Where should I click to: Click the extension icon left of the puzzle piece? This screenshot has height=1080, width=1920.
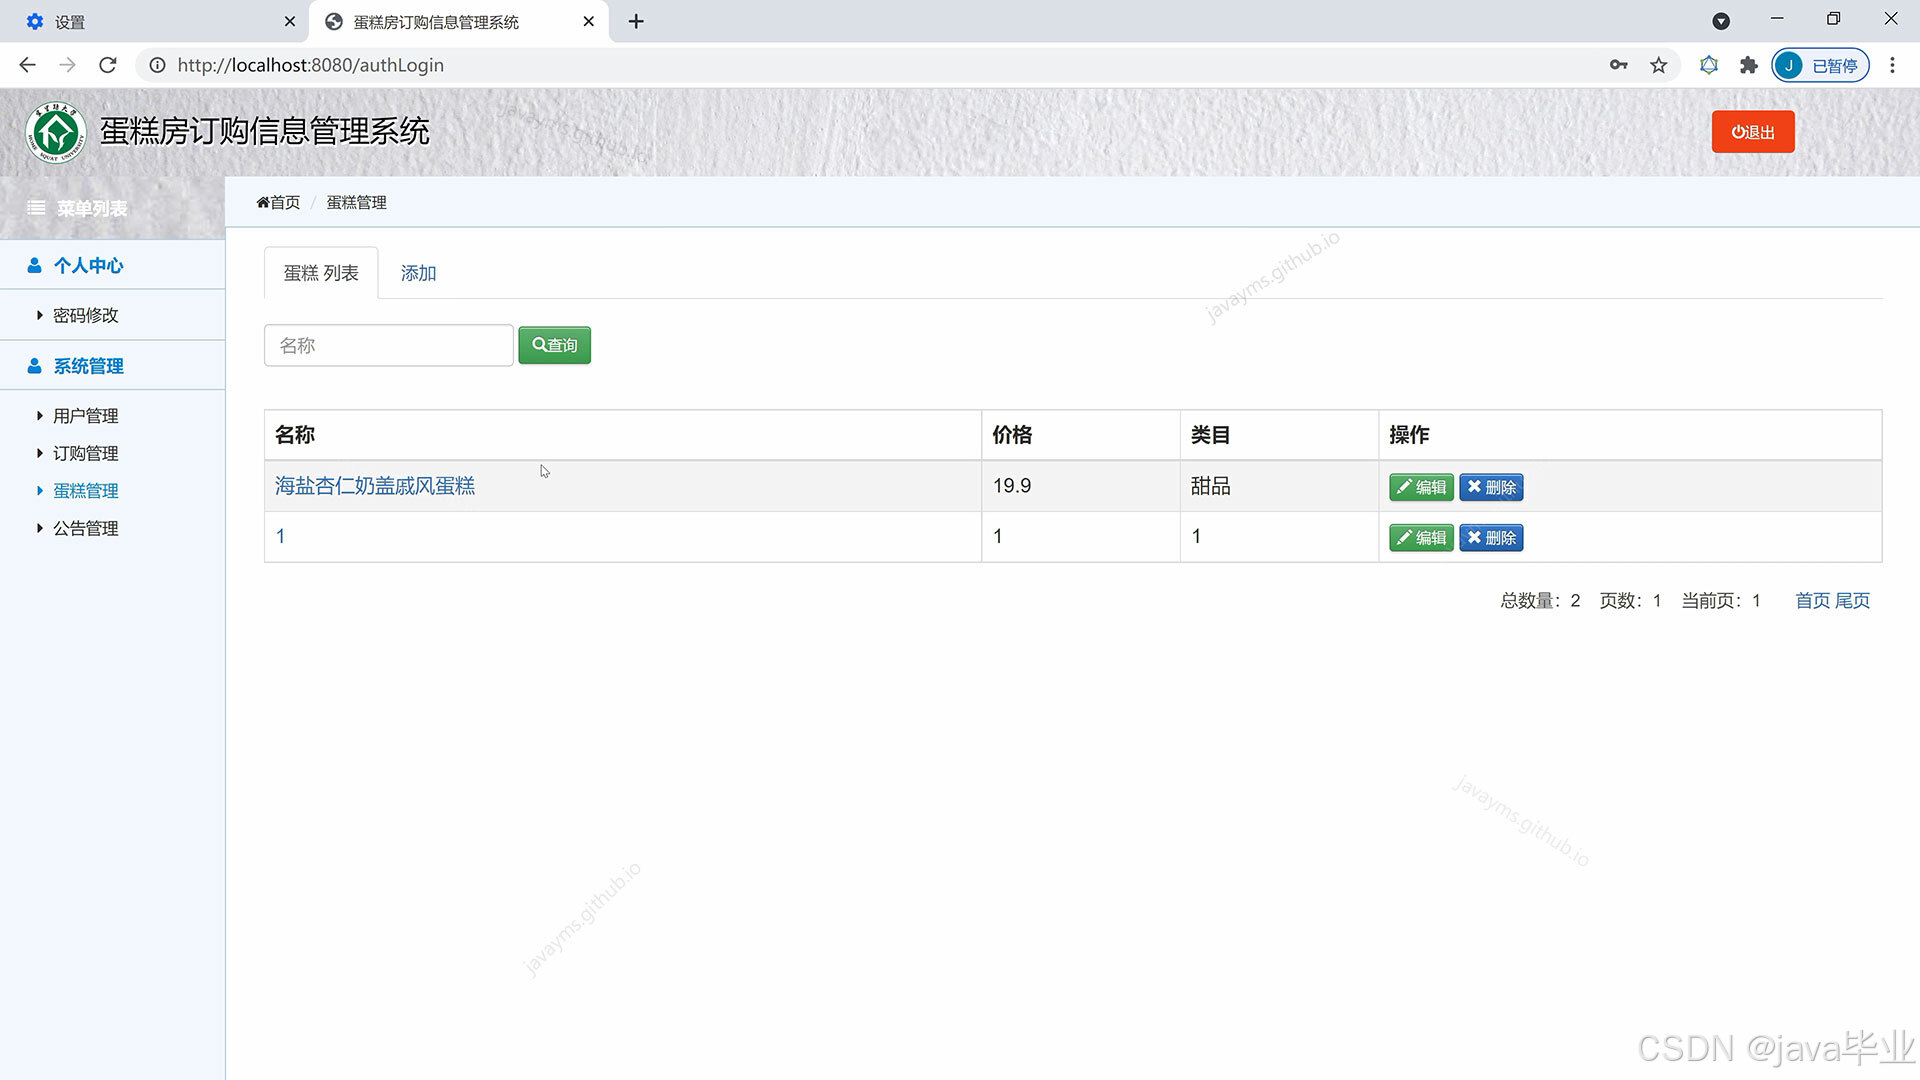tap(1709, 65)
